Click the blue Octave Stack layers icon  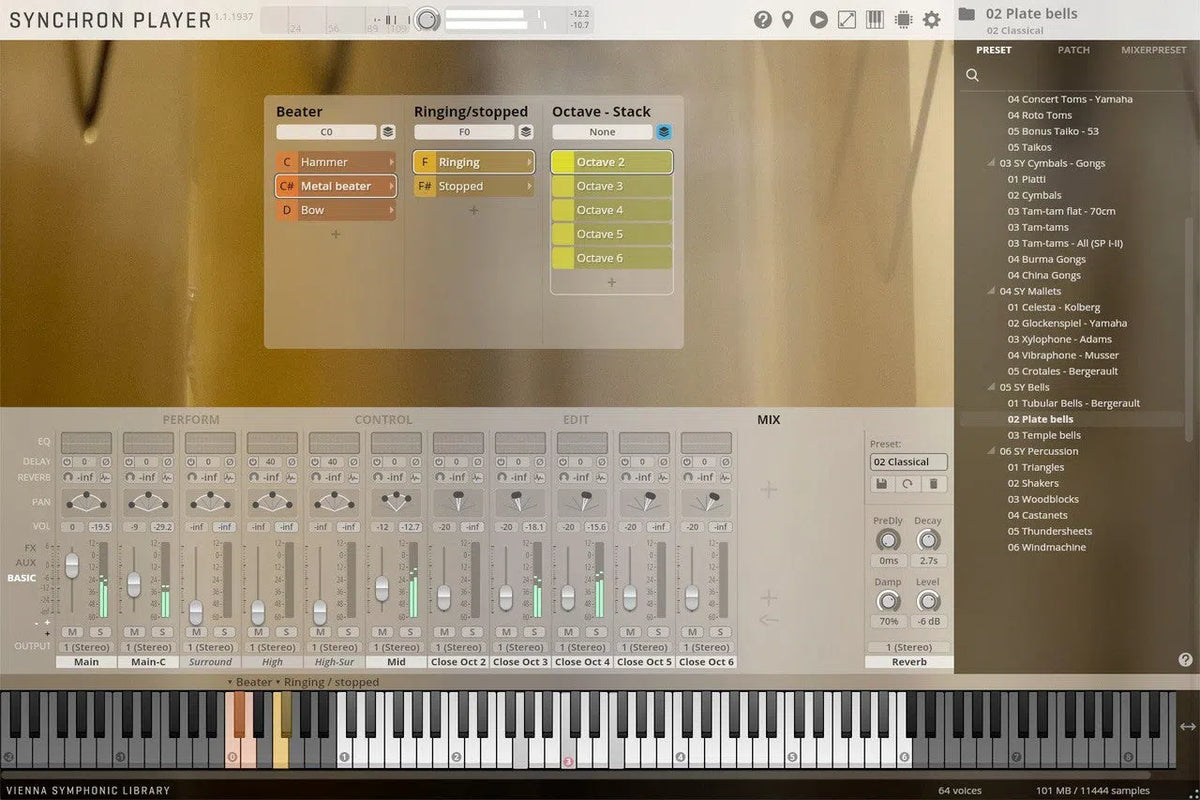[x=664, y=132]
